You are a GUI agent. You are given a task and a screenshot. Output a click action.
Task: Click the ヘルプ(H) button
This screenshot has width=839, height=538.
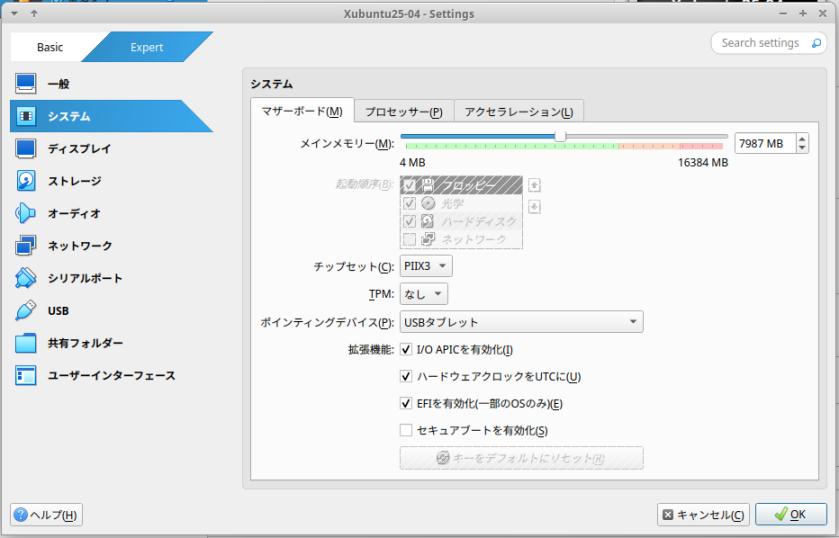tap(46, 515)
